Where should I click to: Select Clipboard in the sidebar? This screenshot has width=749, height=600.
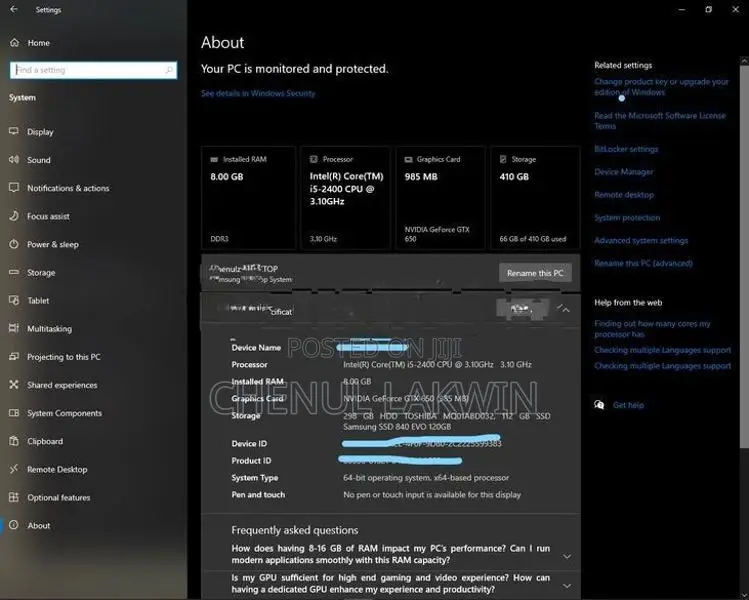pyautogui.click(x=45, y=441)
